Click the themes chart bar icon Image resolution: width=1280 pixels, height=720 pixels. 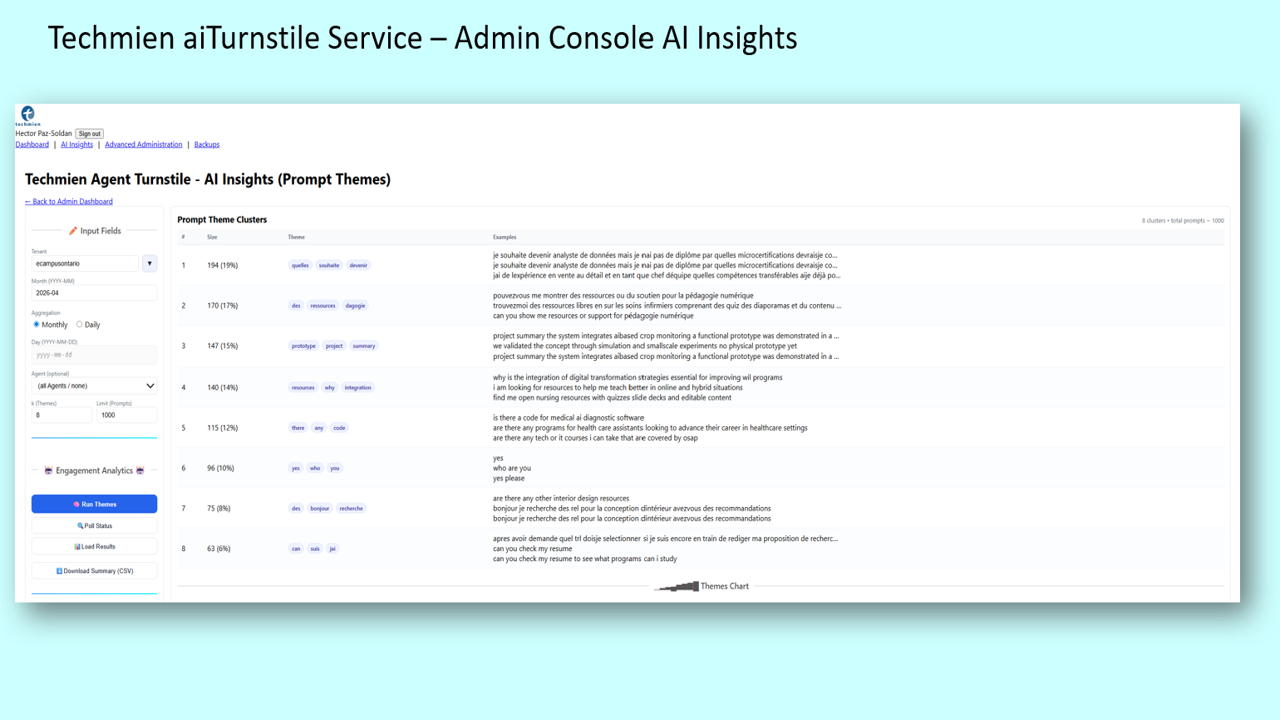(677, 587)
